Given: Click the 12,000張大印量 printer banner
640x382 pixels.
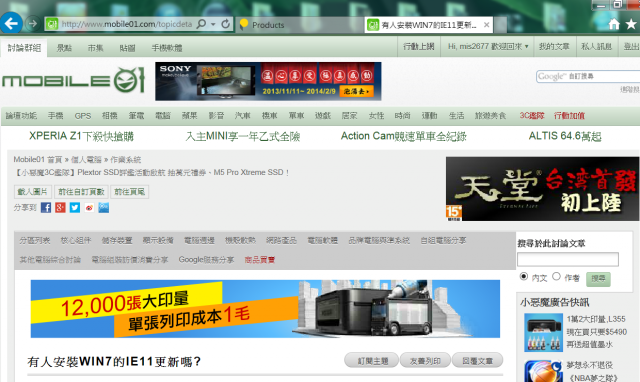Looking at the screenshot, I should coord(265,309).
